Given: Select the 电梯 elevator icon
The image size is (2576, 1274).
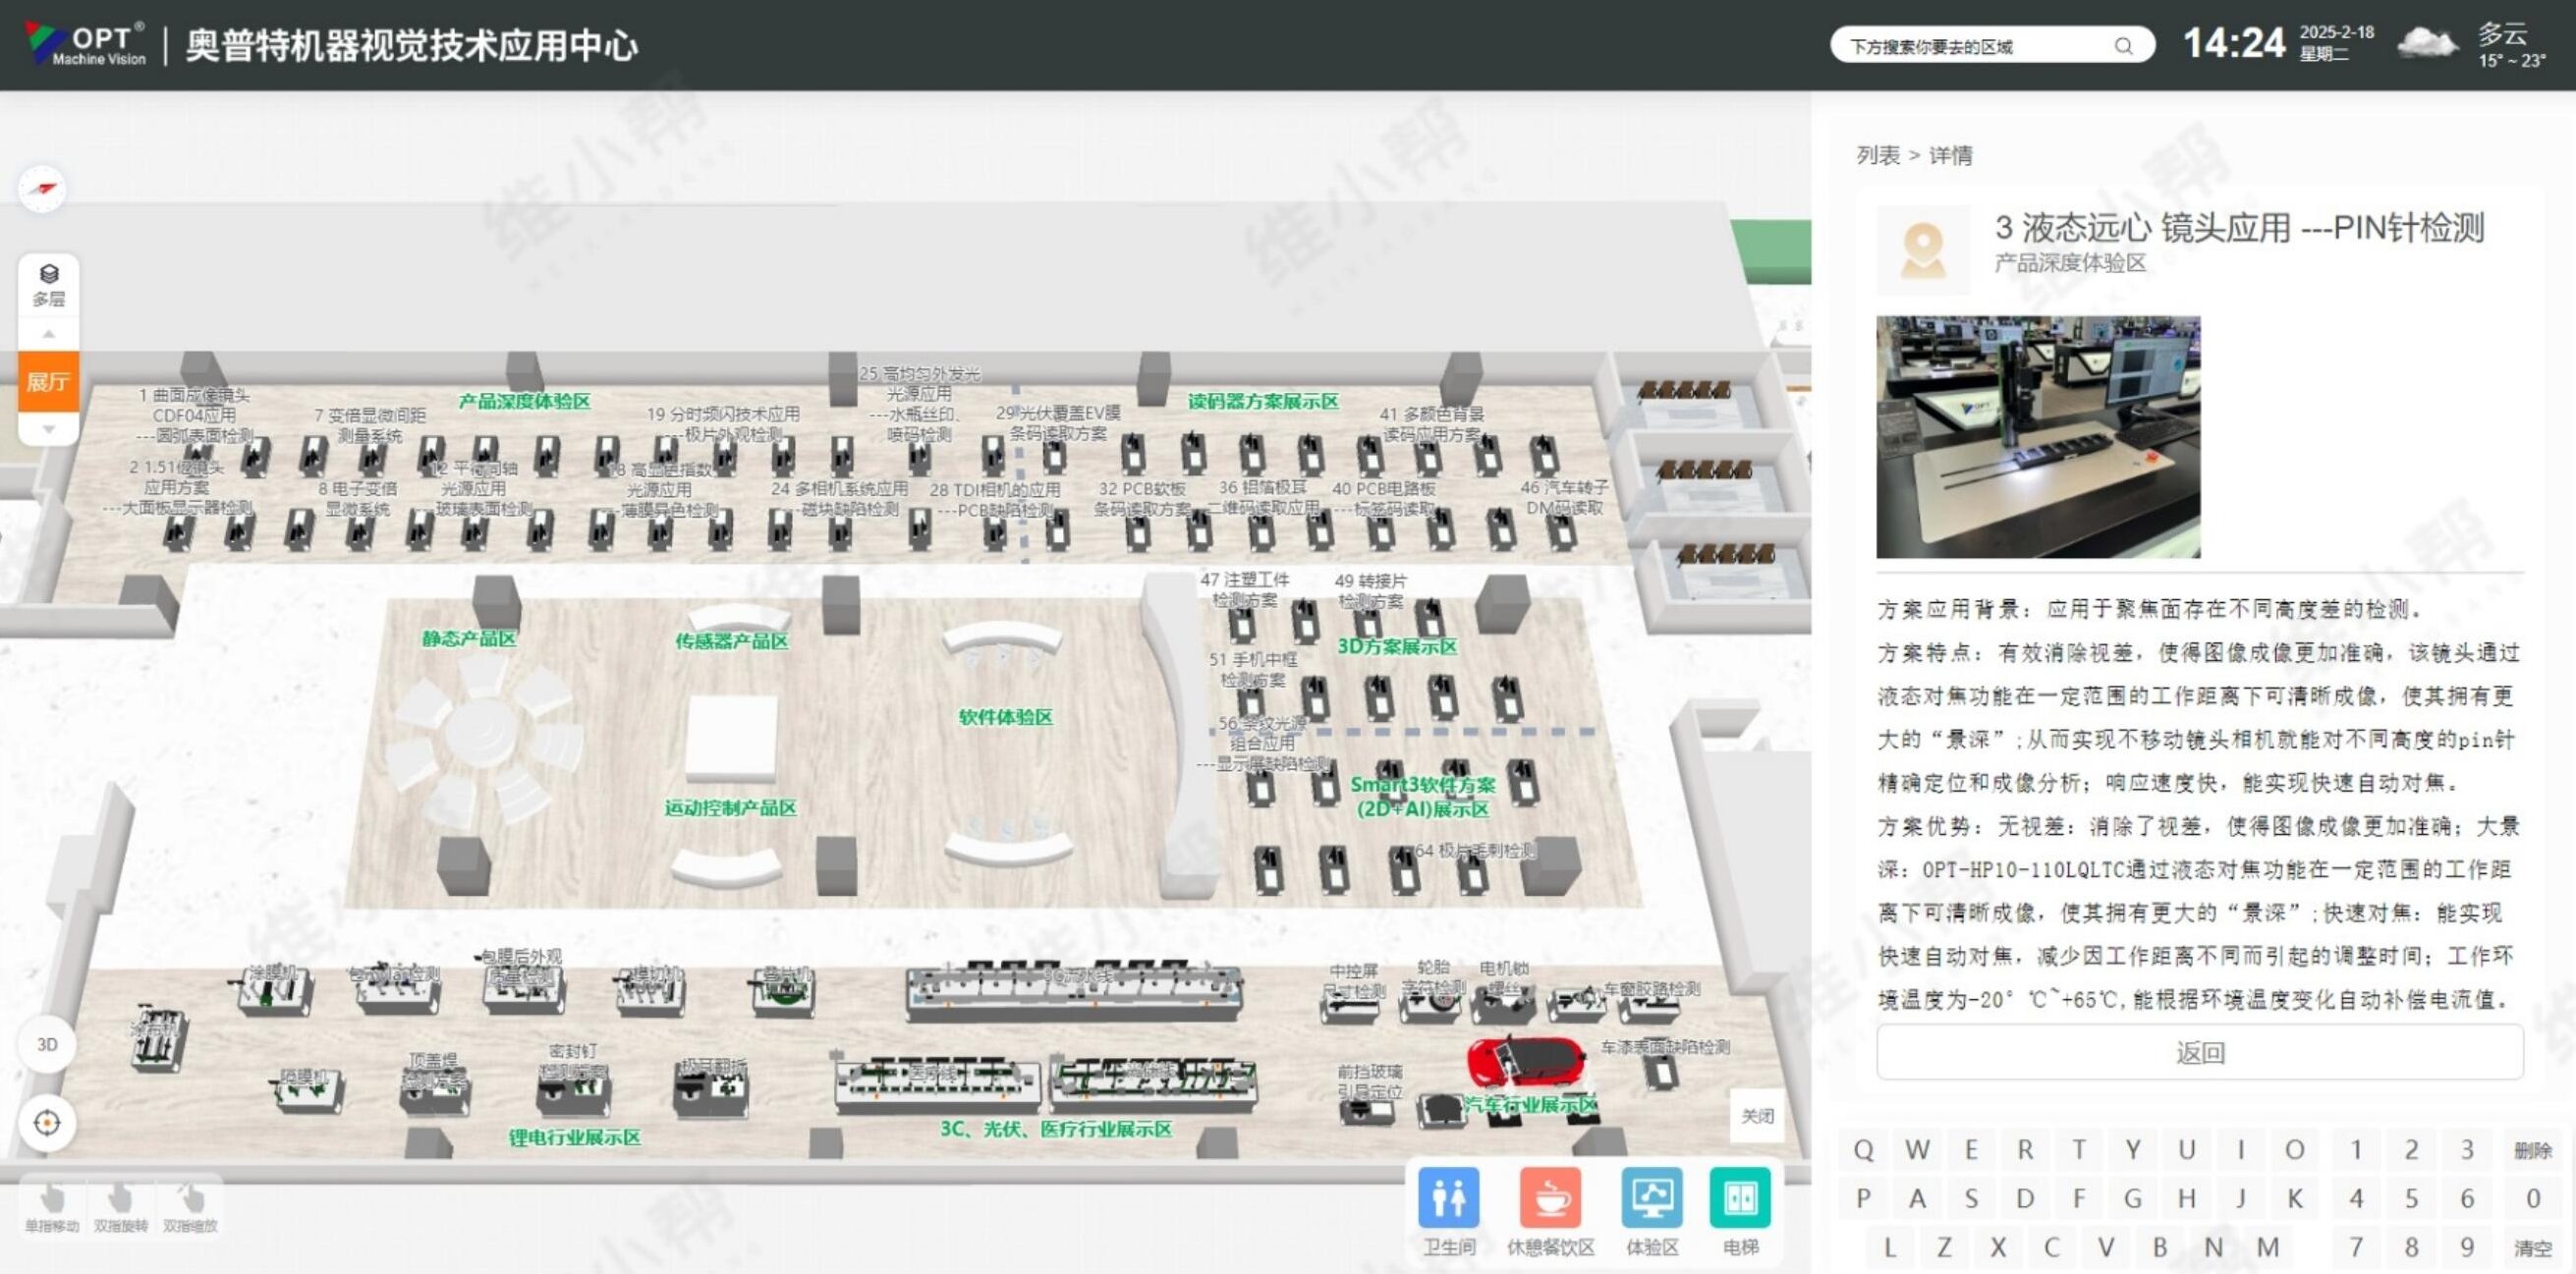Looking at the screenshot, I should [x=1740, y=1197].
